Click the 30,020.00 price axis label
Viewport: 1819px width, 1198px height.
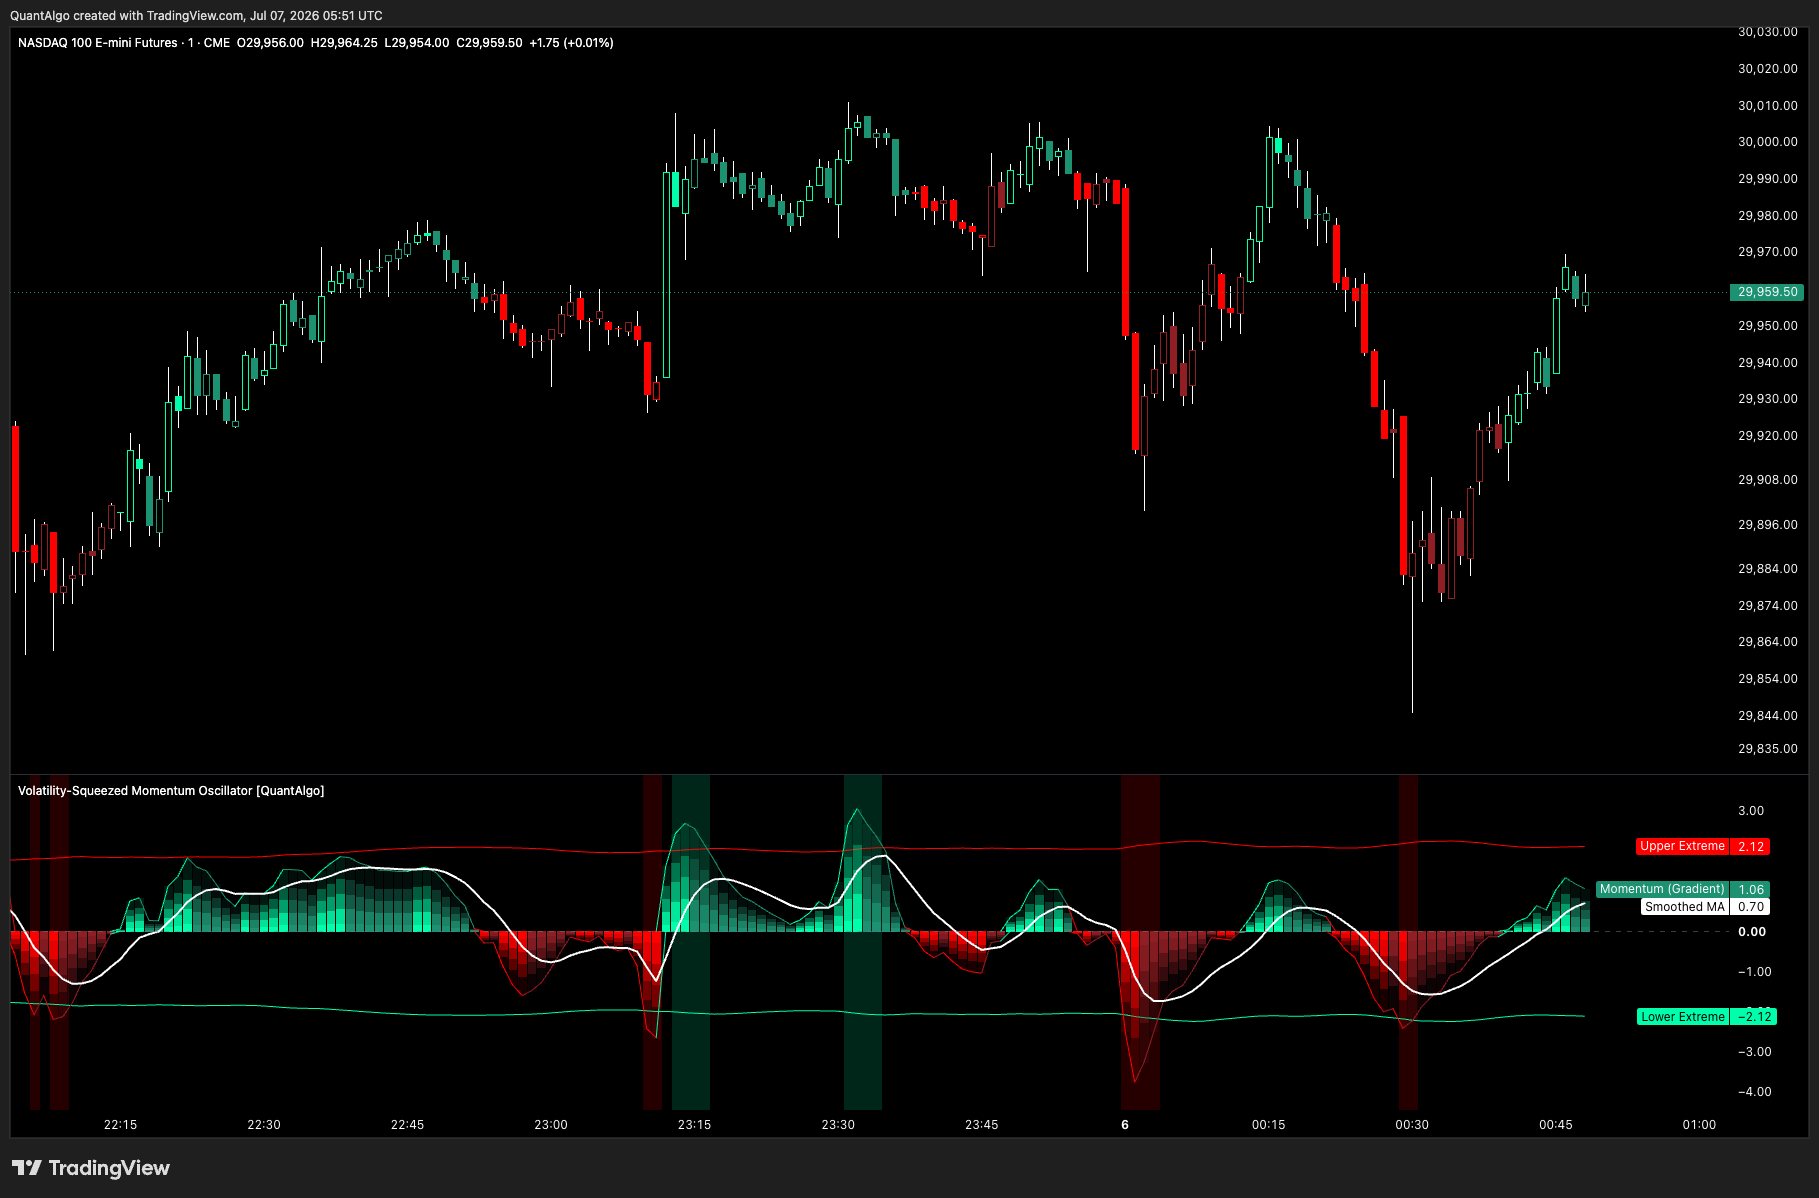(1767, 69)
